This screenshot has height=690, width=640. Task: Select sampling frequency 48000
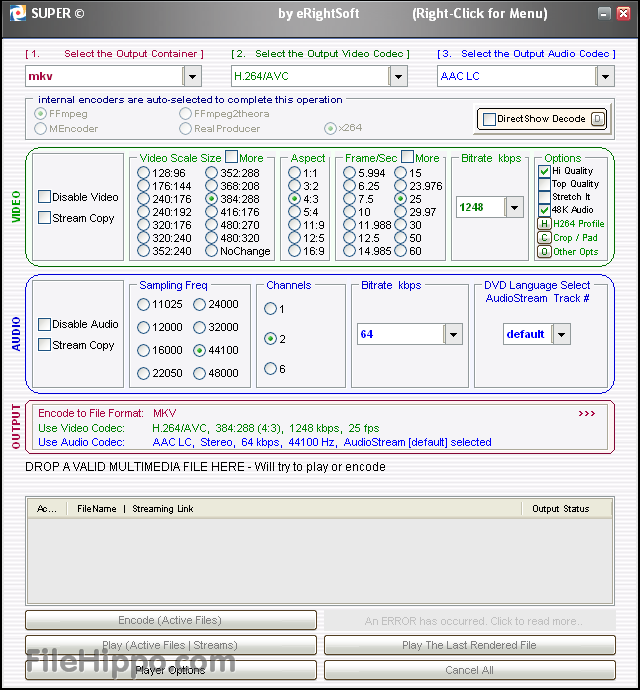[x=199, y=373]
